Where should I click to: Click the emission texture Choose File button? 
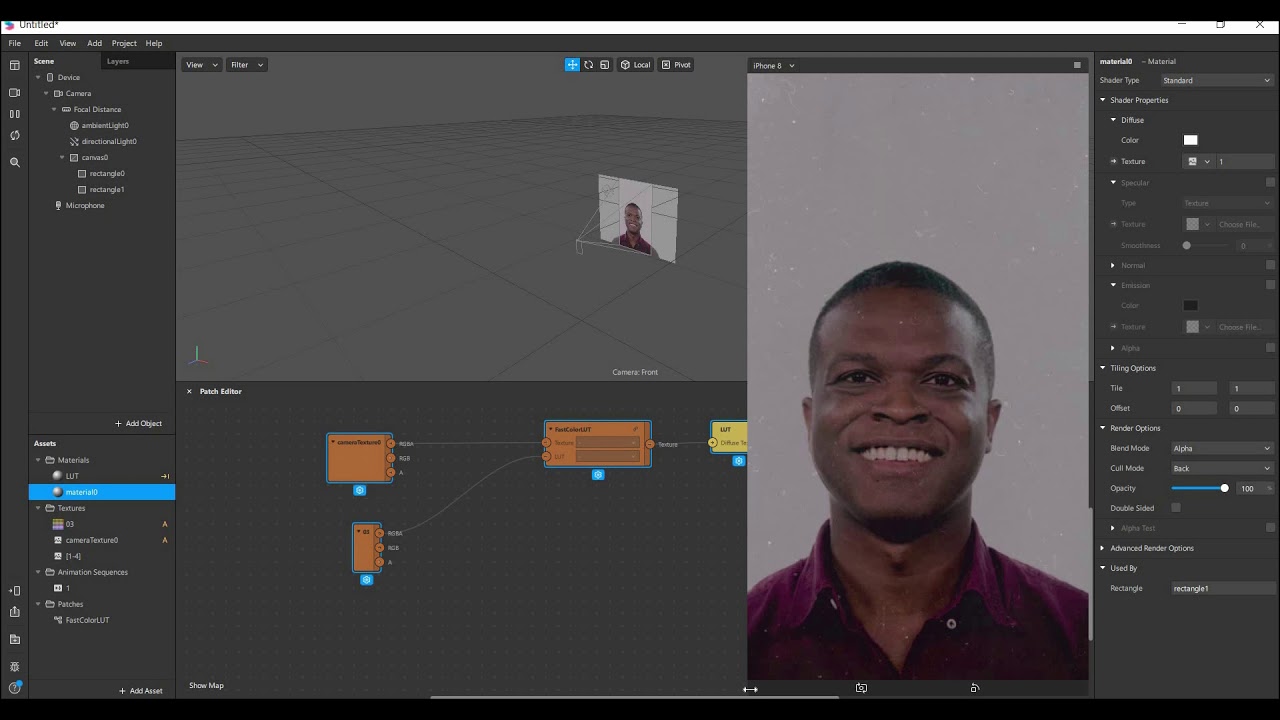click(x=1246, y=327)
